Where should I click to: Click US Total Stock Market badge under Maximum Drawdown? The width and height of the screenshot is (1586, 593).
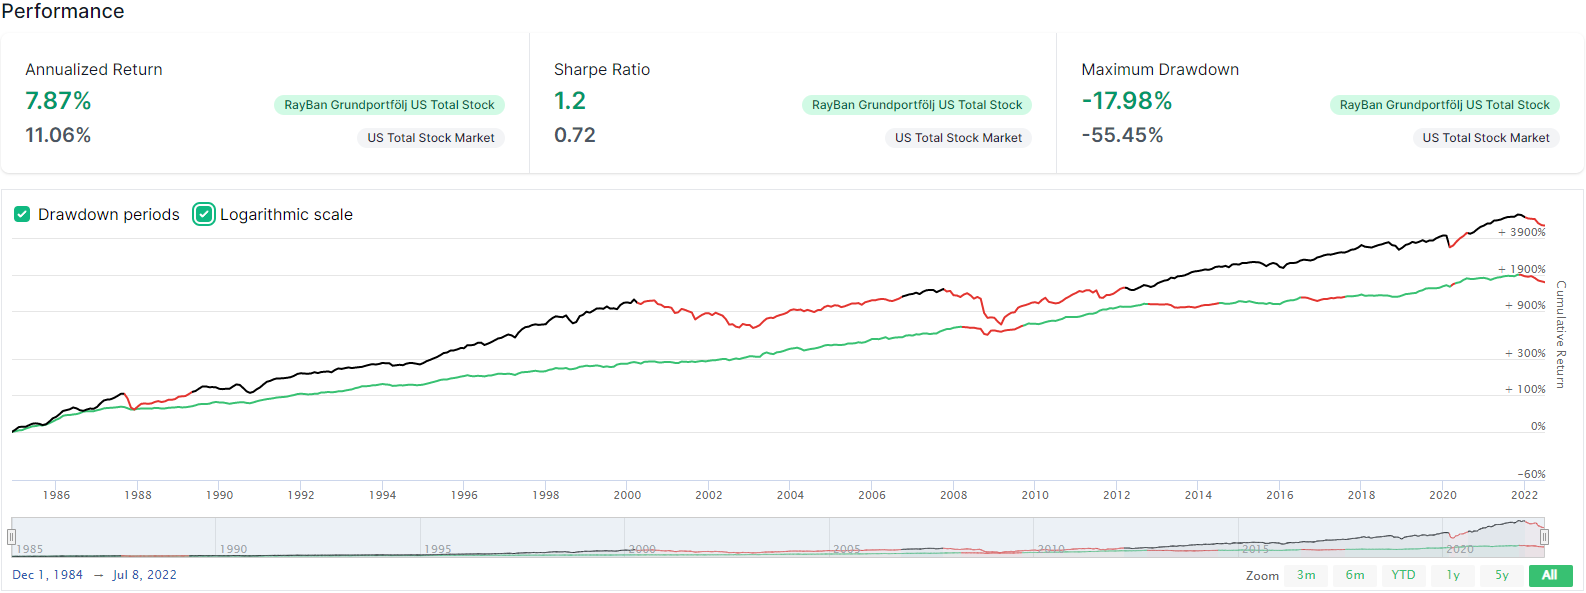tap(1486, 138)
